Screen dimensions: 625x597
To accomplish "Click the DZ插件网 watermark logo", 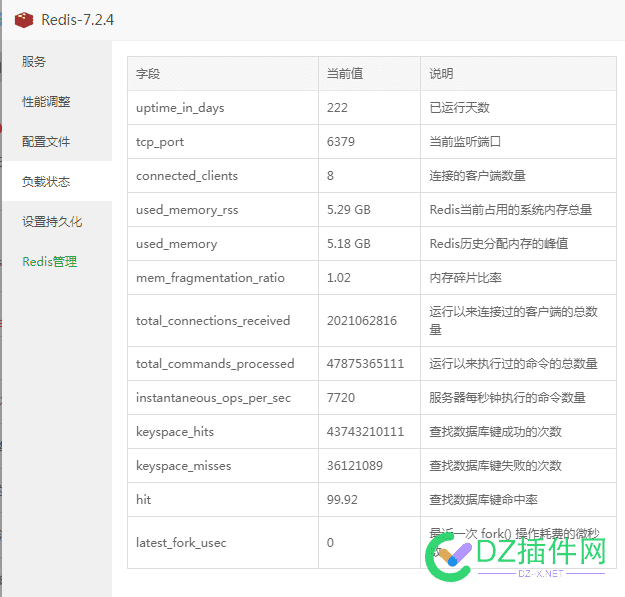I will [516, 557].
